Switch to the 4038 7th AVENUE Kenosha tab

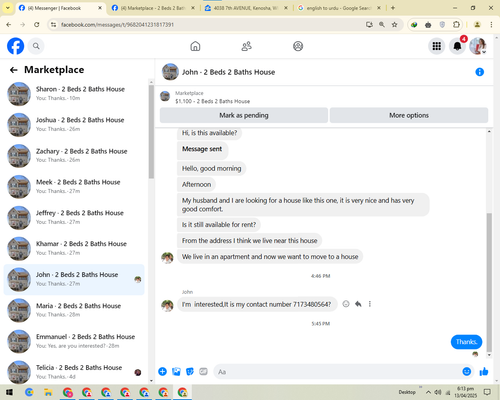246,8
